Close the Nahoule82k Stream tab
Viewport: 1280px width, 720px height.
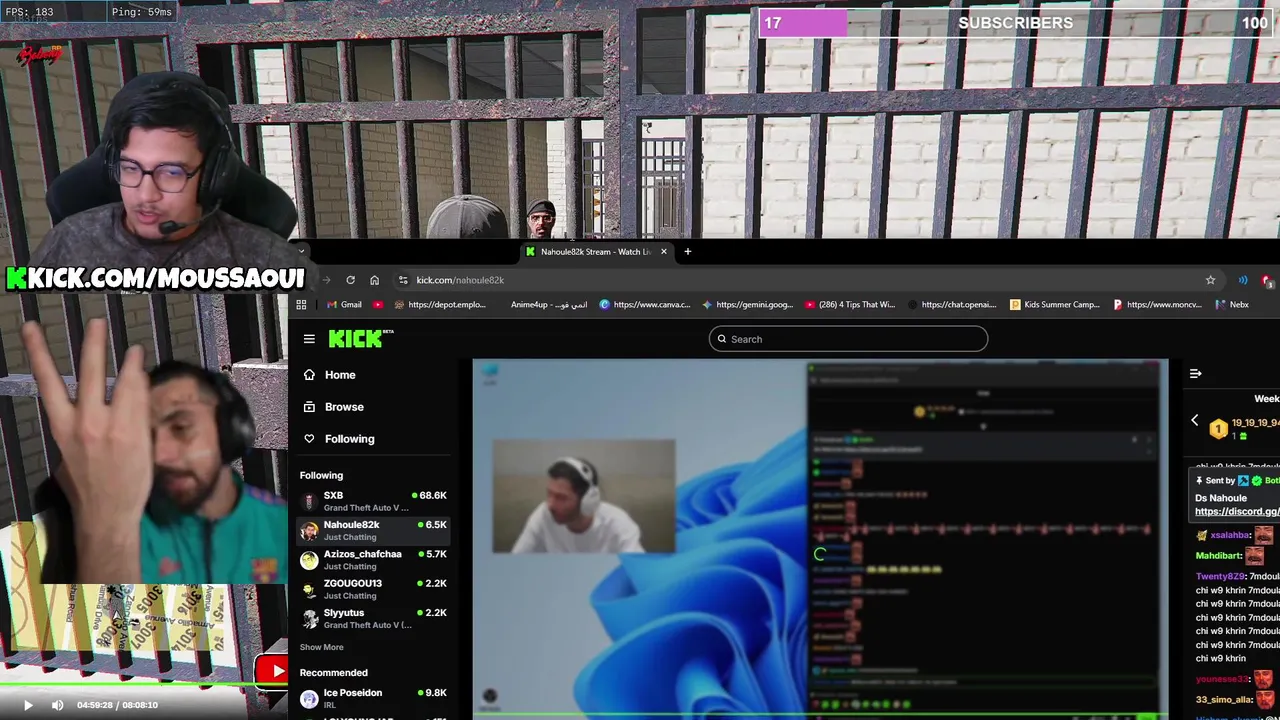pos(663,252)
